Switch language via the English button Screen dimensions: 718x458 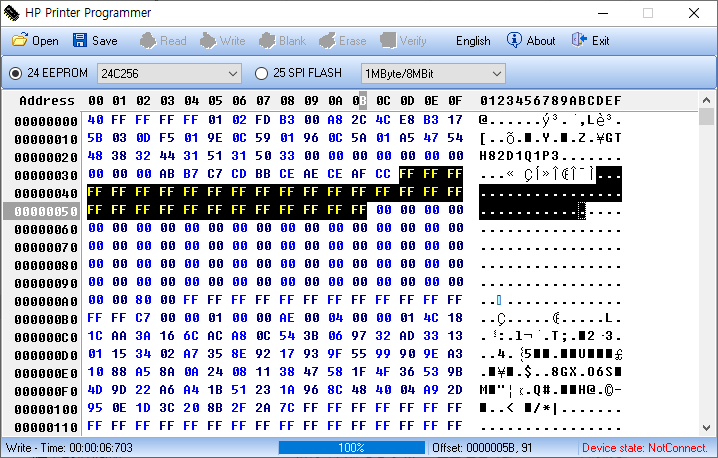(473, 41)
